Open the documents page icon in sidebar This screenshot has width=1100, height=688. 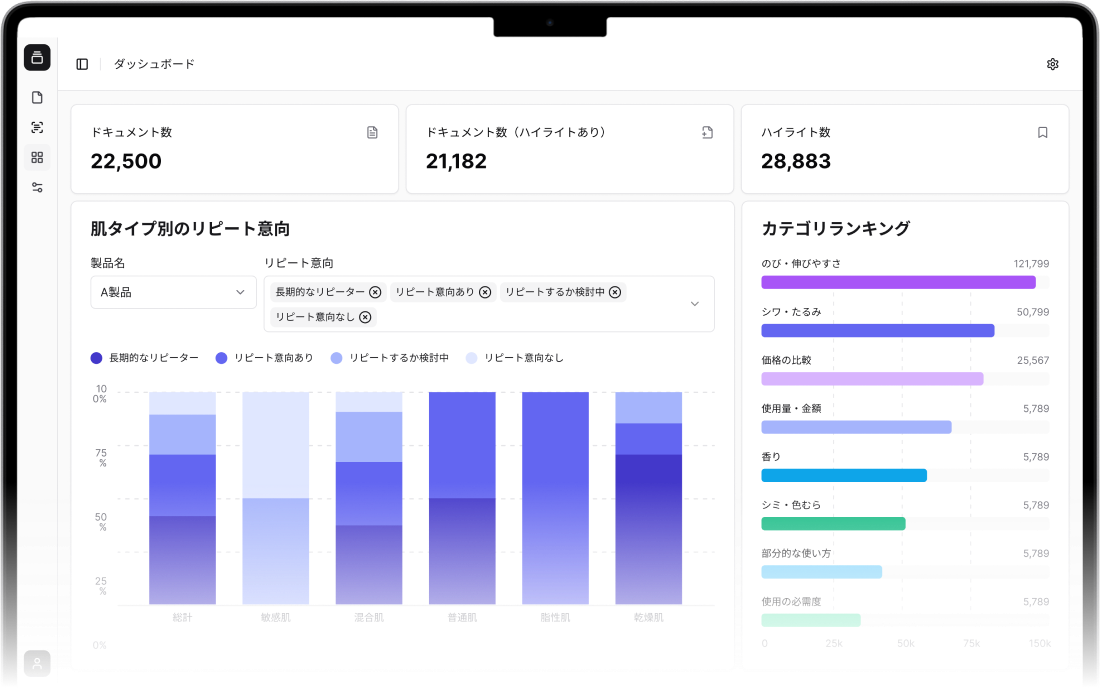coord(37,98)
